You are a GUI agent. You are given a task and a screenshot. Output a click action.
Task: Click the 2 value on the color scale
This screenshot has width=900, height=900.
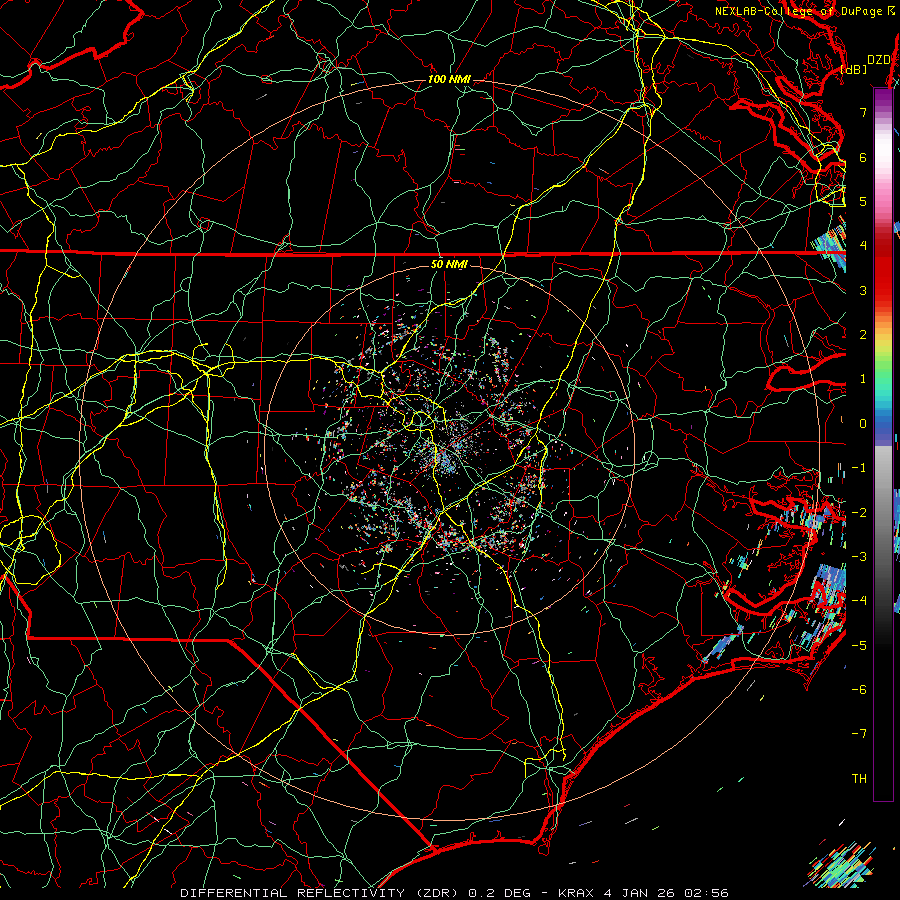point(863,335)
